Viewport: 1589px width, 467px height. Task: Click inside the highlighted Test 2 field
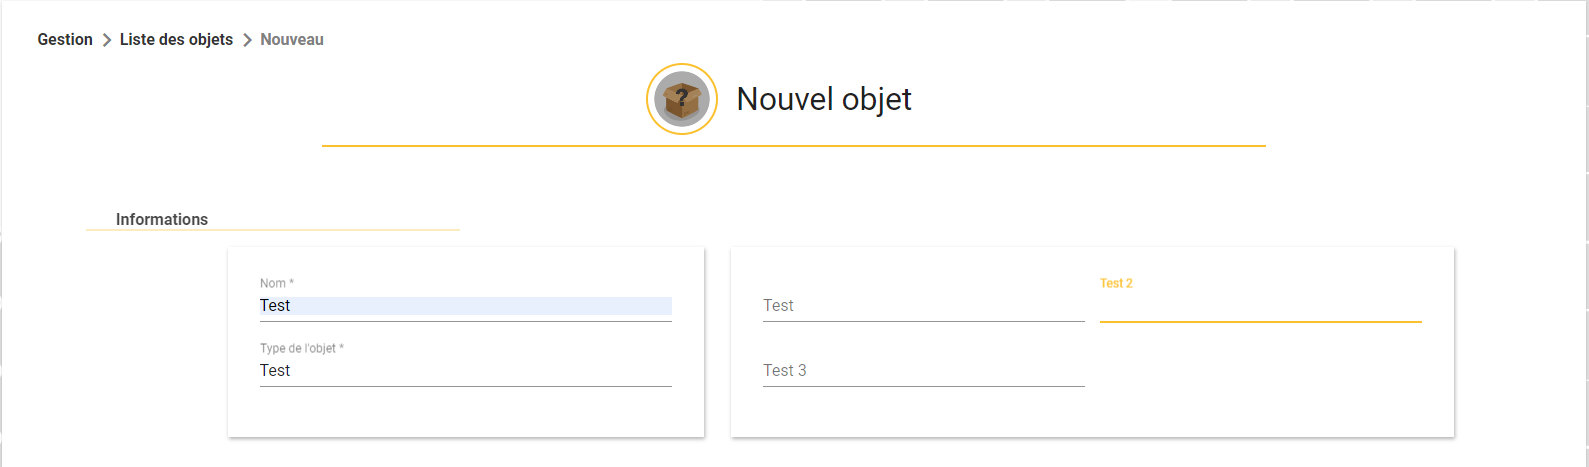coord(1261,306)
